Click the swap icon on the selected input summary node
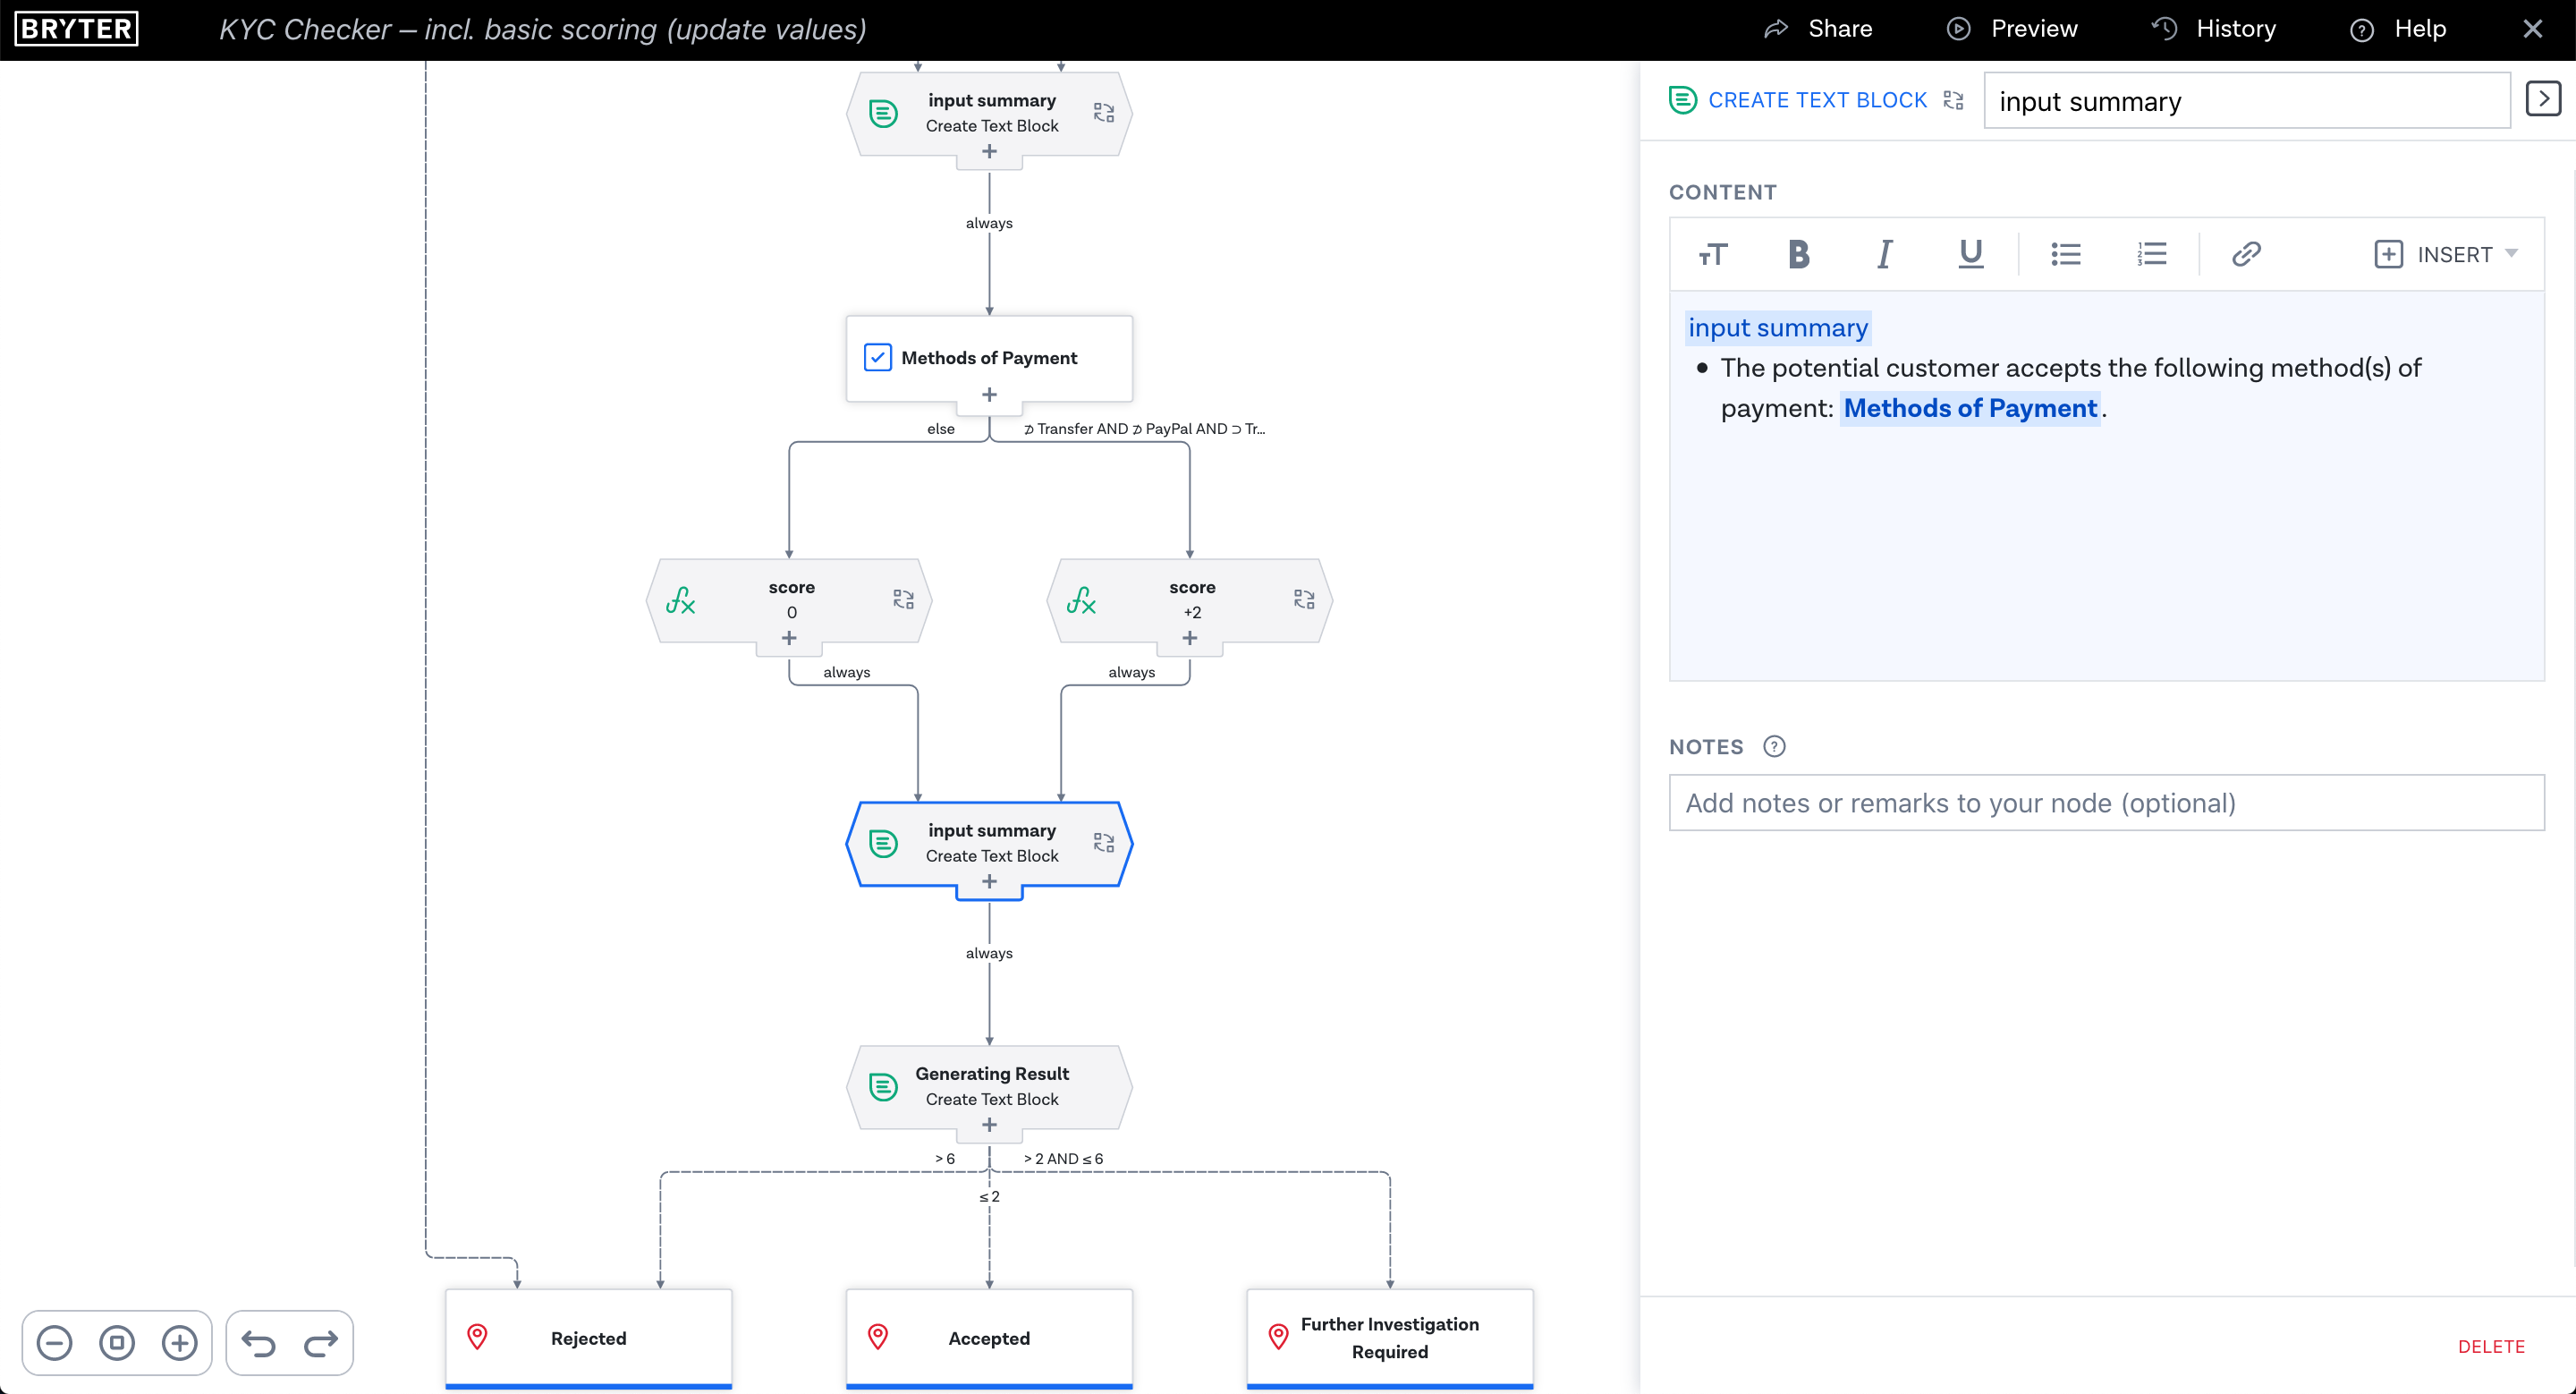 point(1103,843)
